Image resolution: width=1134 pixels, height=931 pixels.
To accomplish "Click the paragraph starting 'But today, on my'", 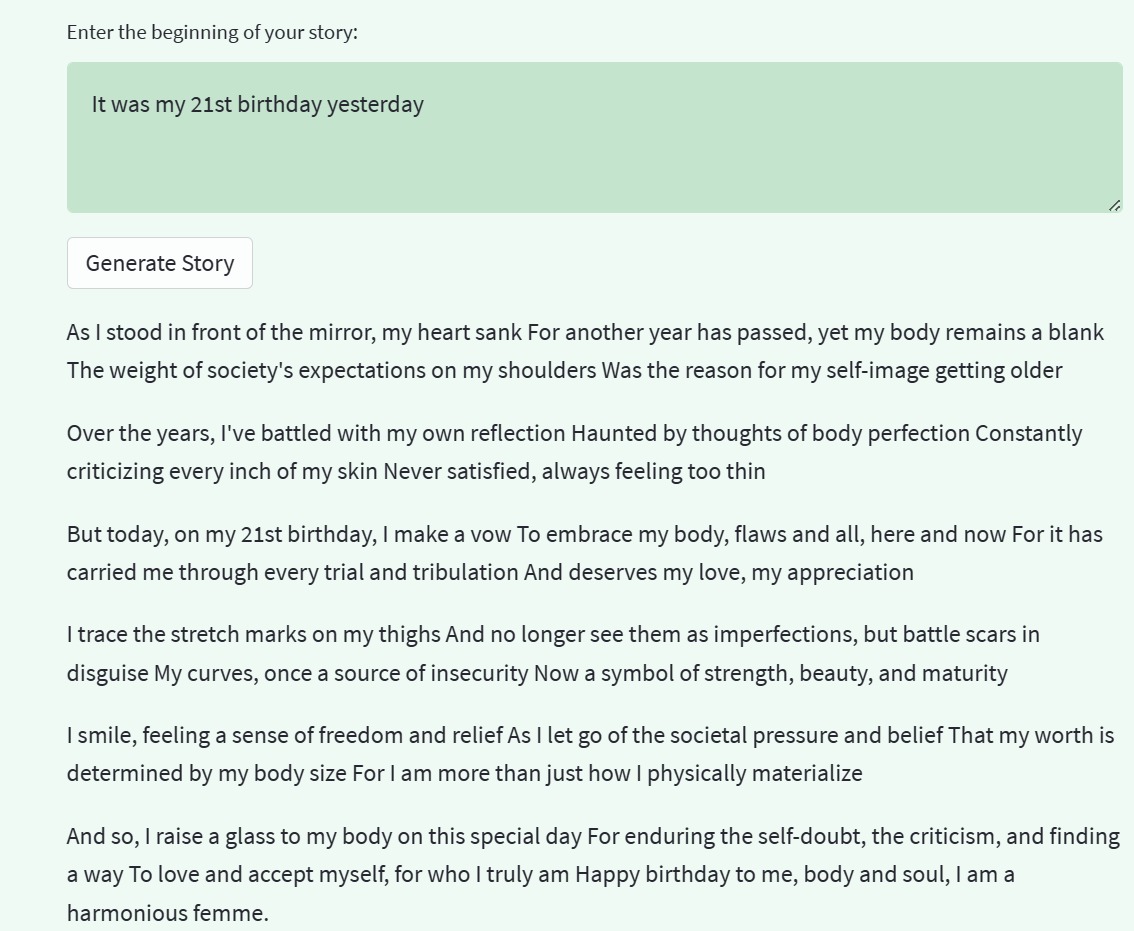I will [x=584, y=553].
